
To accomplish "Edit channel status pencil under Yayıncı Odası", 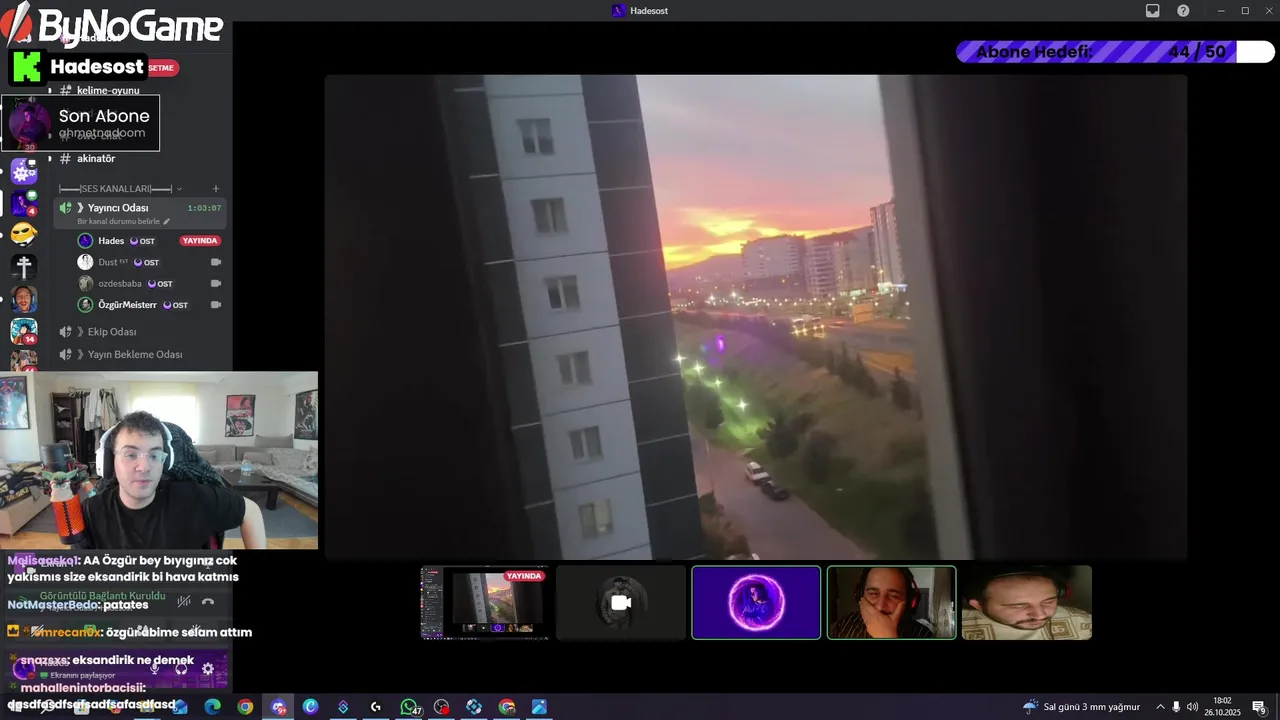I will [x=167, y=221].
